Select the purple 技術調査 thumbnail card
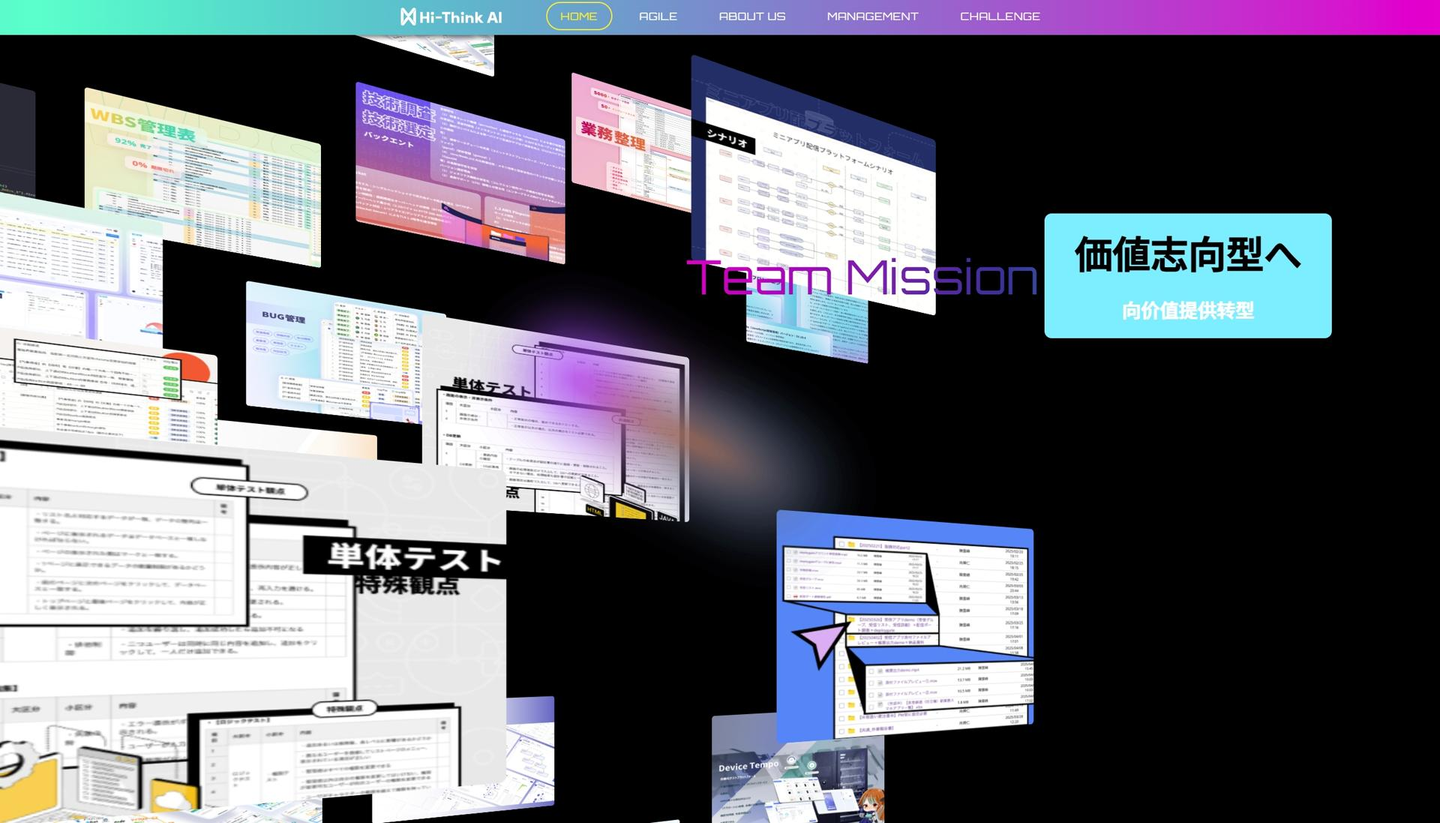This screenshot has height=823, width=1440. pyautogui.click(x=460, y=173)
